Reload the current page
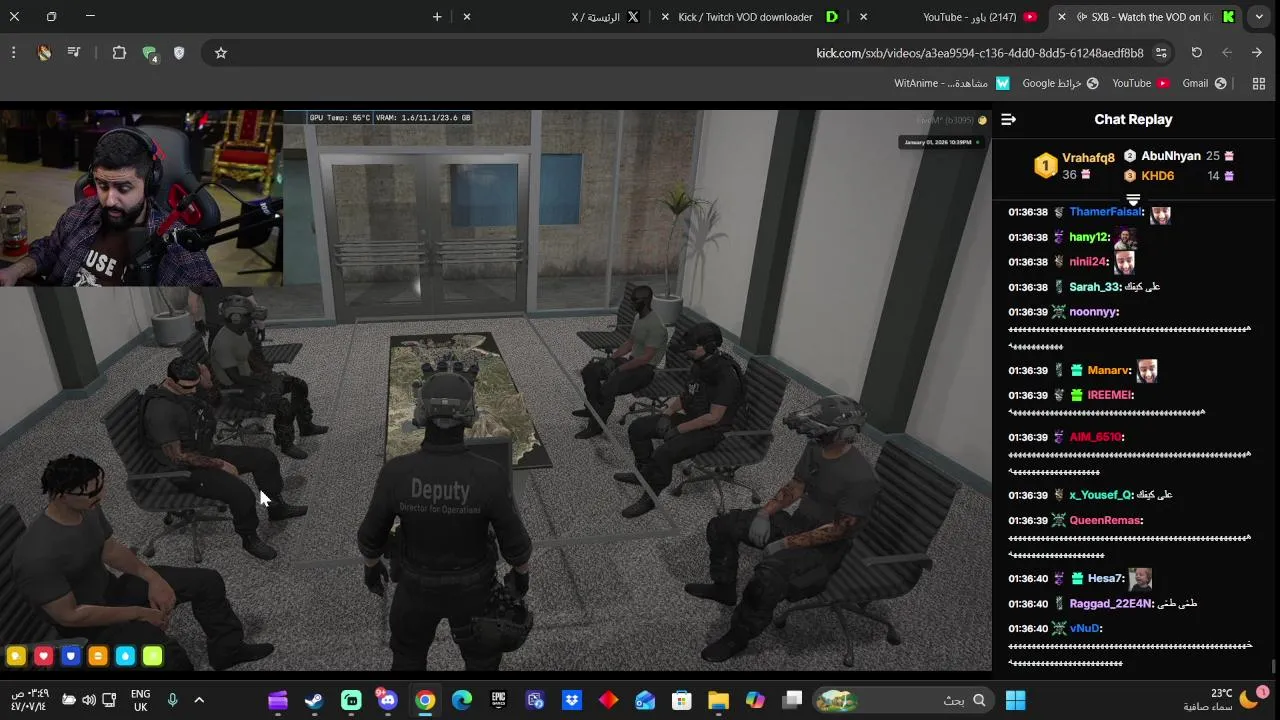The width and height of the screenshot is (1280, 720). [1196, 53]
